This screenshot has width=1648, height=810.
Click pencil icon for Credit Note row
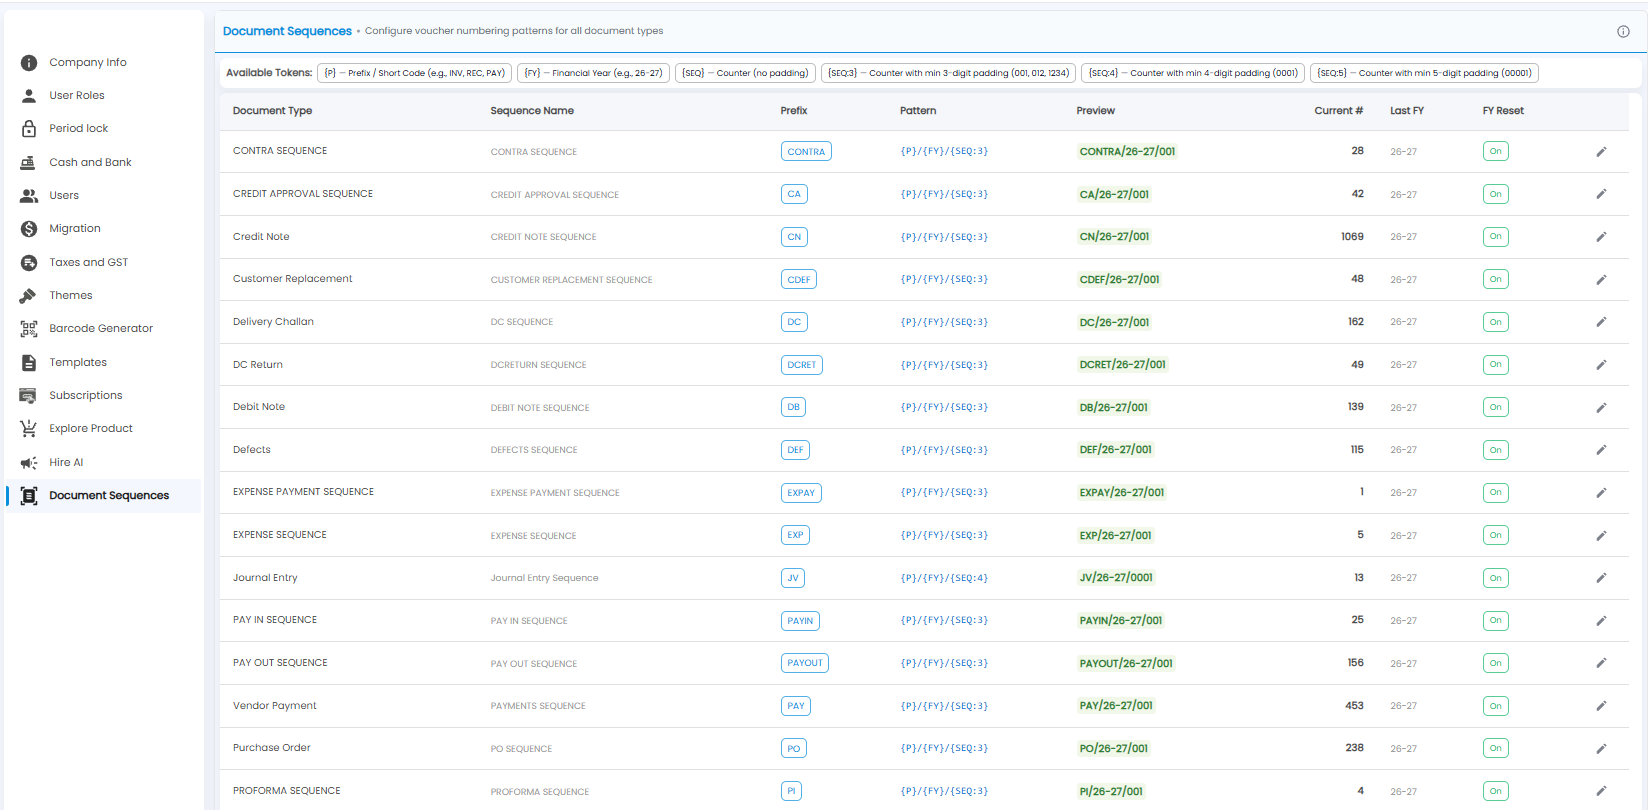1601,237
